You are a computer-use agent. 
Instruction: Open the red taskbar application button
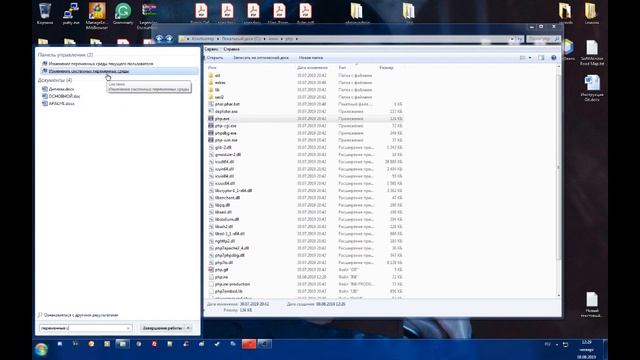click(249, 344)
